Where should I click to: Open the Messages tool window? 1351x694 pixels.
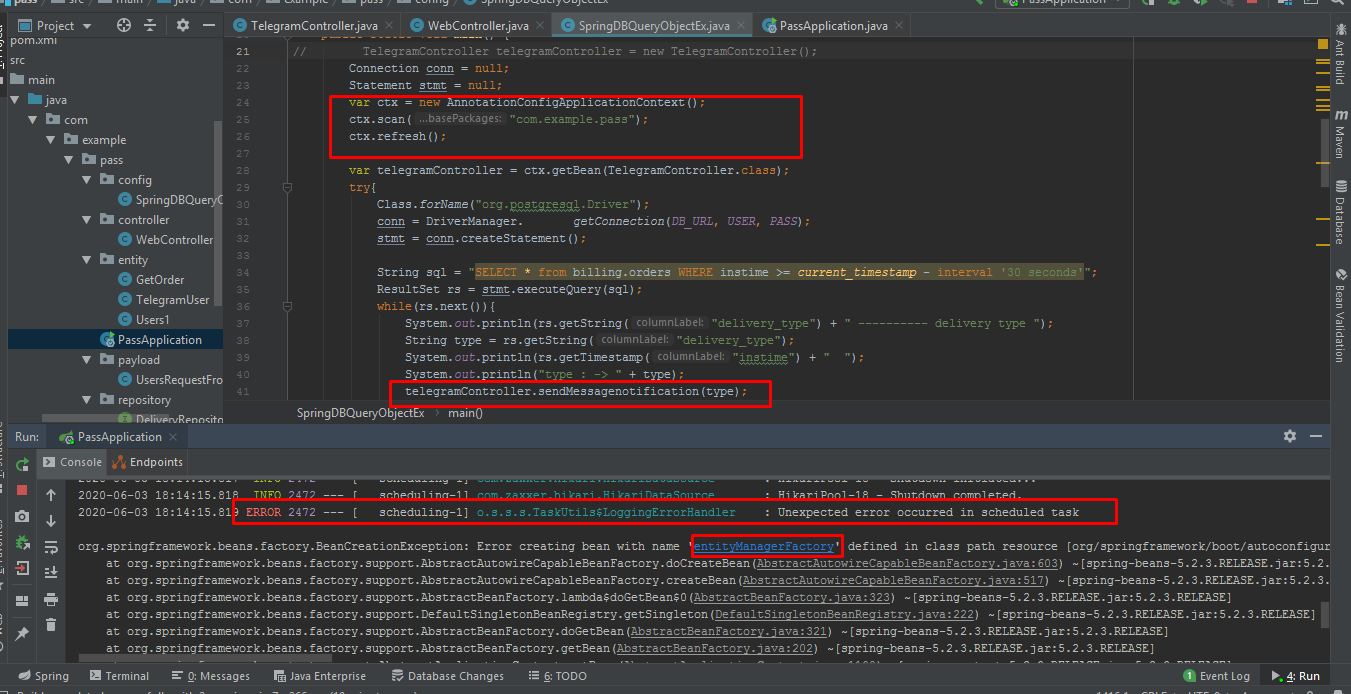coord(209,676)
